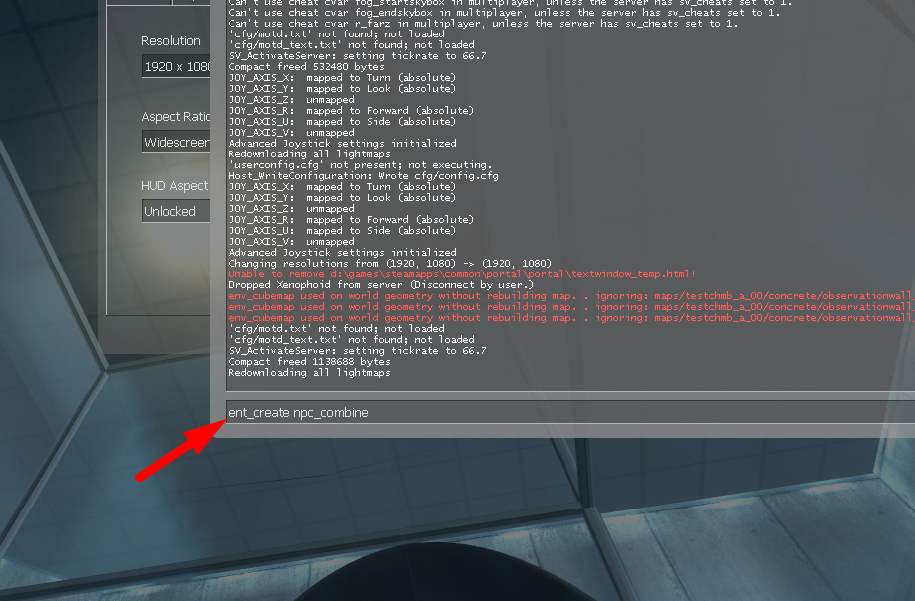Click 'Compact freed 1138688 bytes' line
Image resolution: width=915 pixels, height=601 pixels.
pos(309,362)
